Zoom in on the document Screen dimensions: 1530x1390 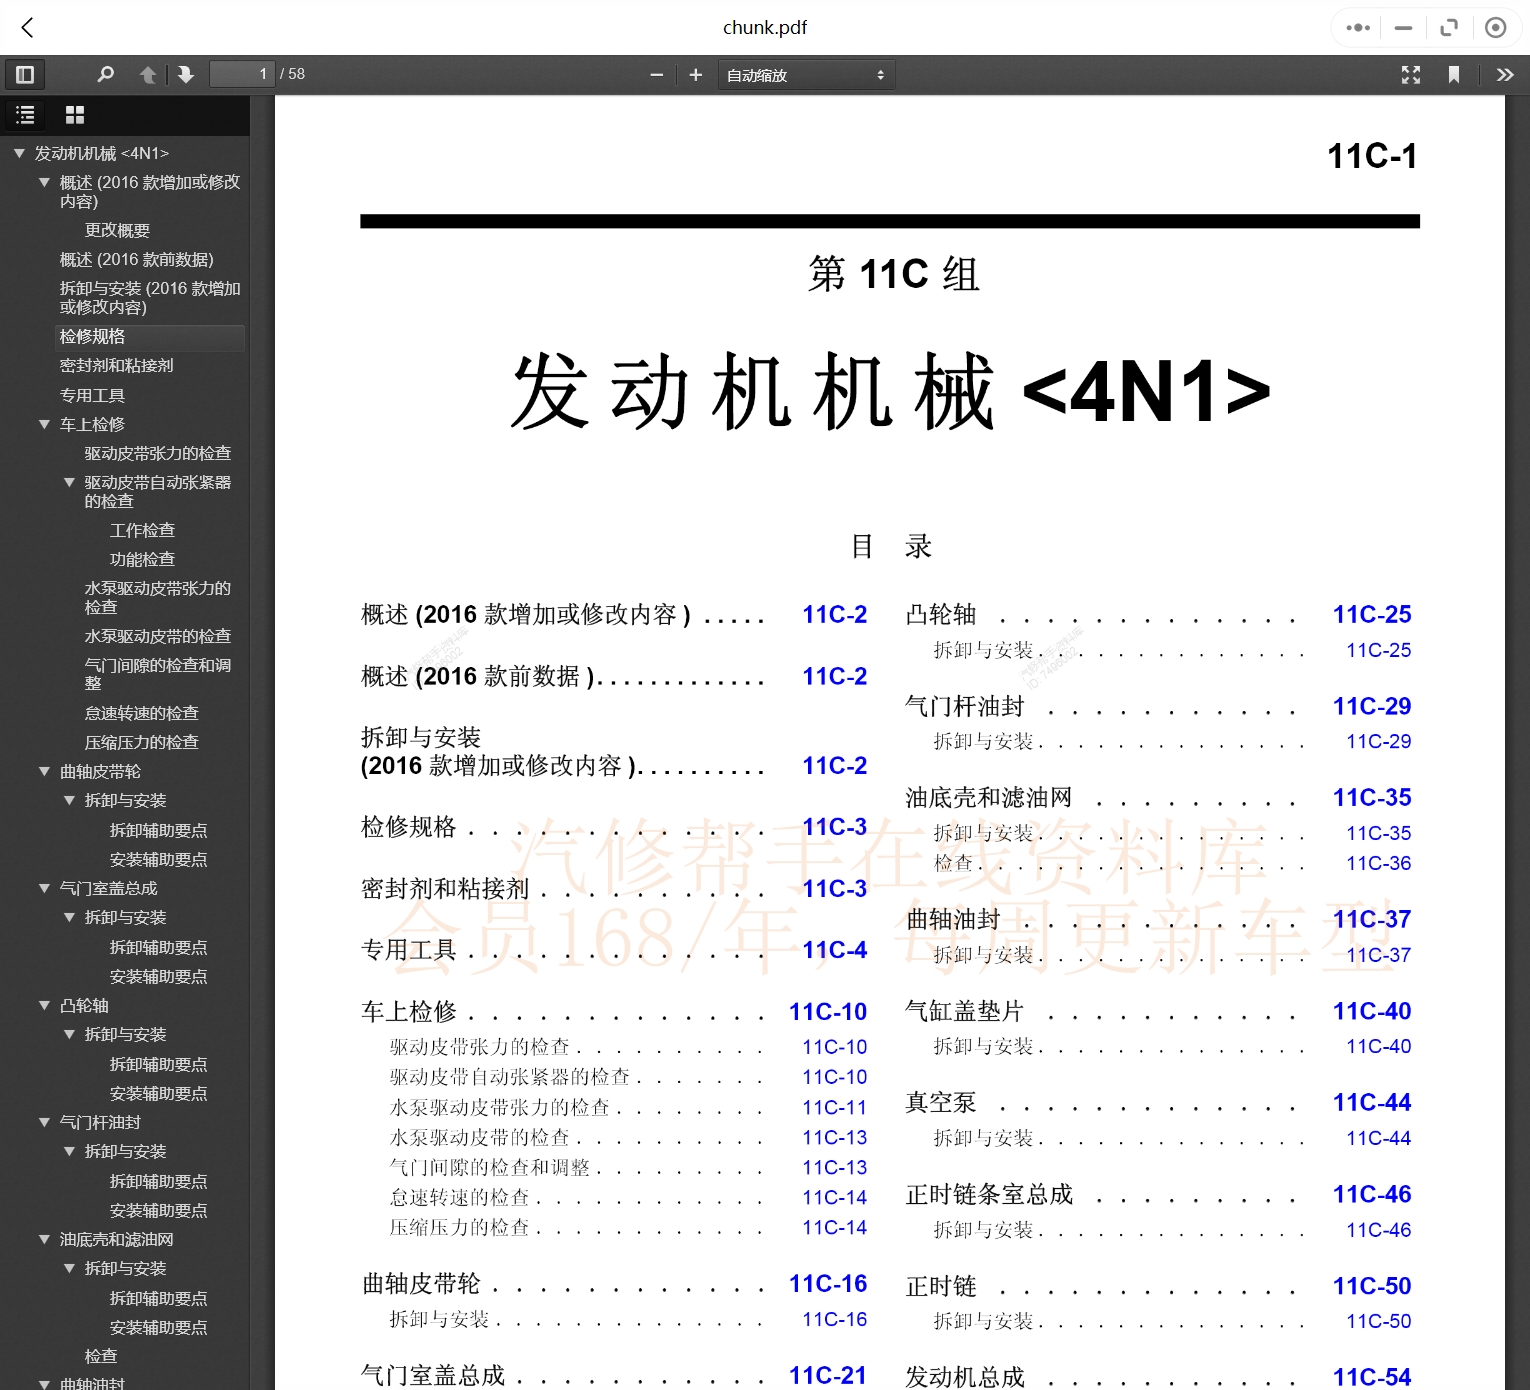(x=696, y=74)
